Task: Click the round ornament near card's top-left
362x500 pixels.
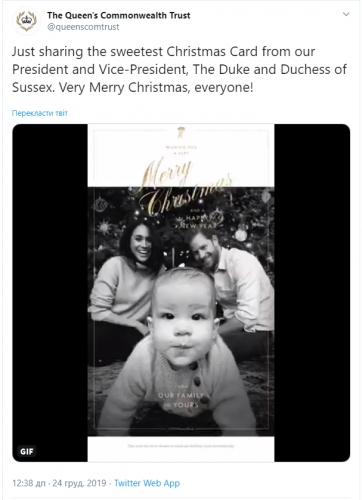Action: (x=100, y=204)
